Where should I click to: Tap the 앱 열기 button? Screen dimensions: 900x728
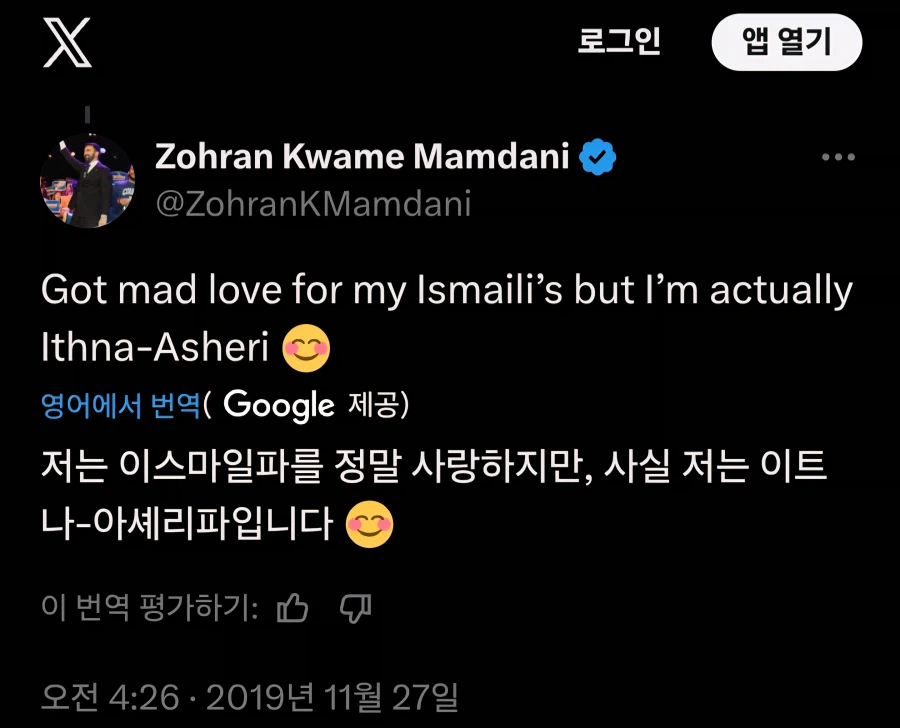click(x=786, y=43)
